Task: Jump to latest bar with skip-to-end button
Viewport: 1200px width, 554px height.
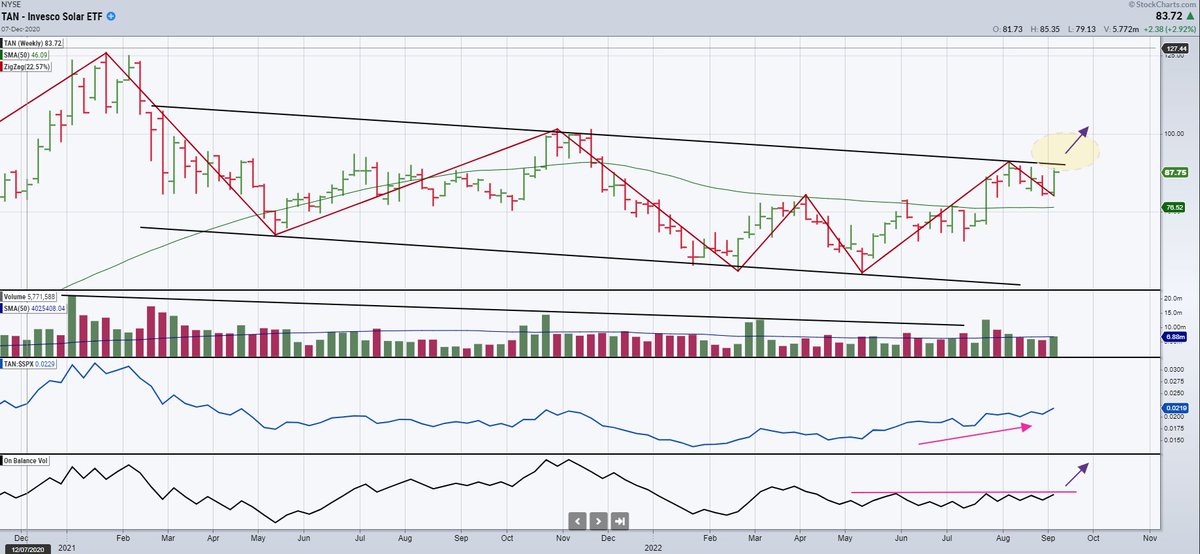Action: (x=620, y=521)
